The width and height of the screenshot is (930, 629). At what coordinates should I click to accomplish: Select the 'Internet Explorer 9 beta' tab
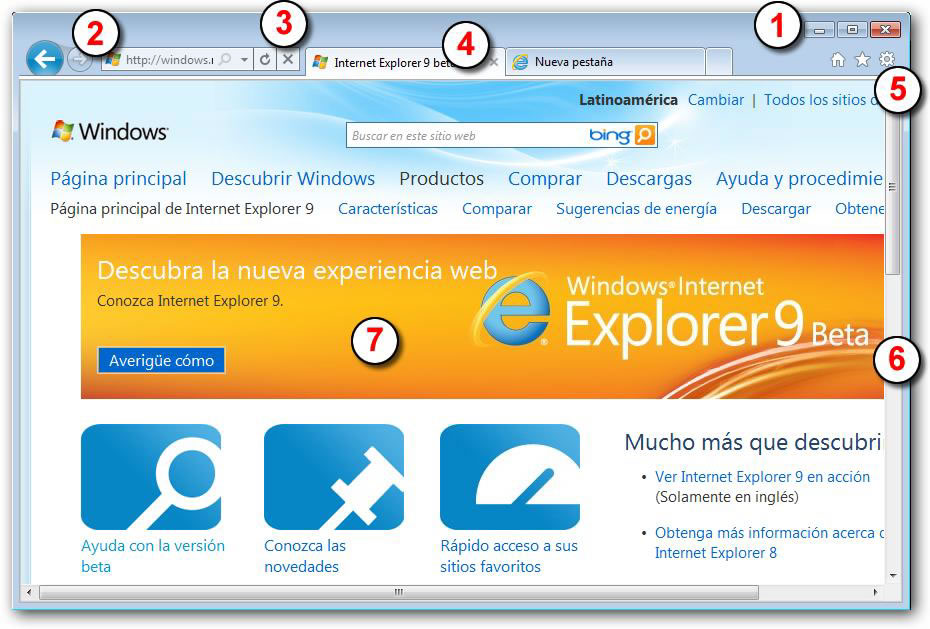point(405,62)
